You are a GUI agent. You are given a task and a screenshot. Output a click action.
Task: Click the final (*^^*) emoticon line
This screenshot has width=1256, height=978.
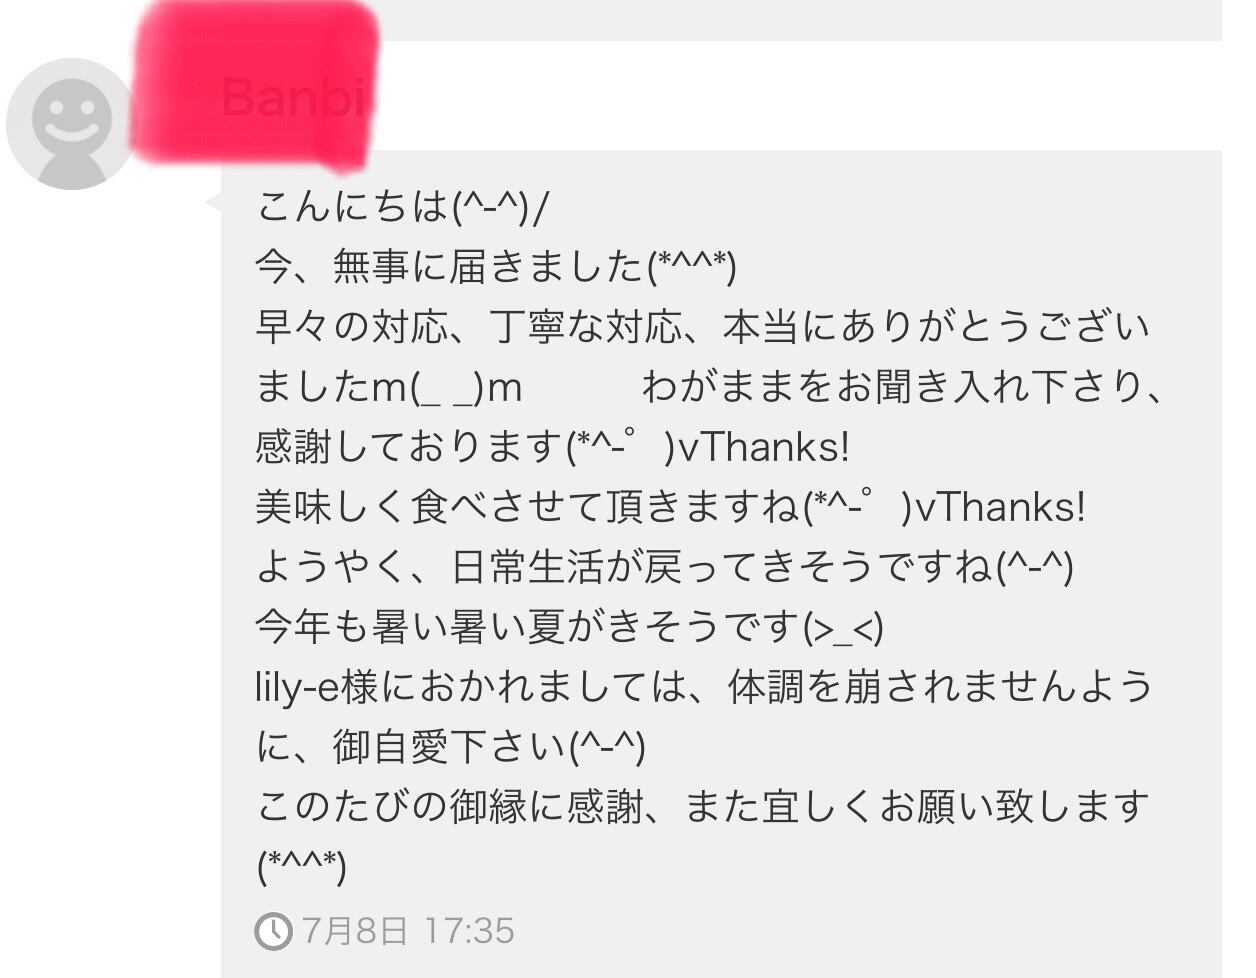[301, 867]
